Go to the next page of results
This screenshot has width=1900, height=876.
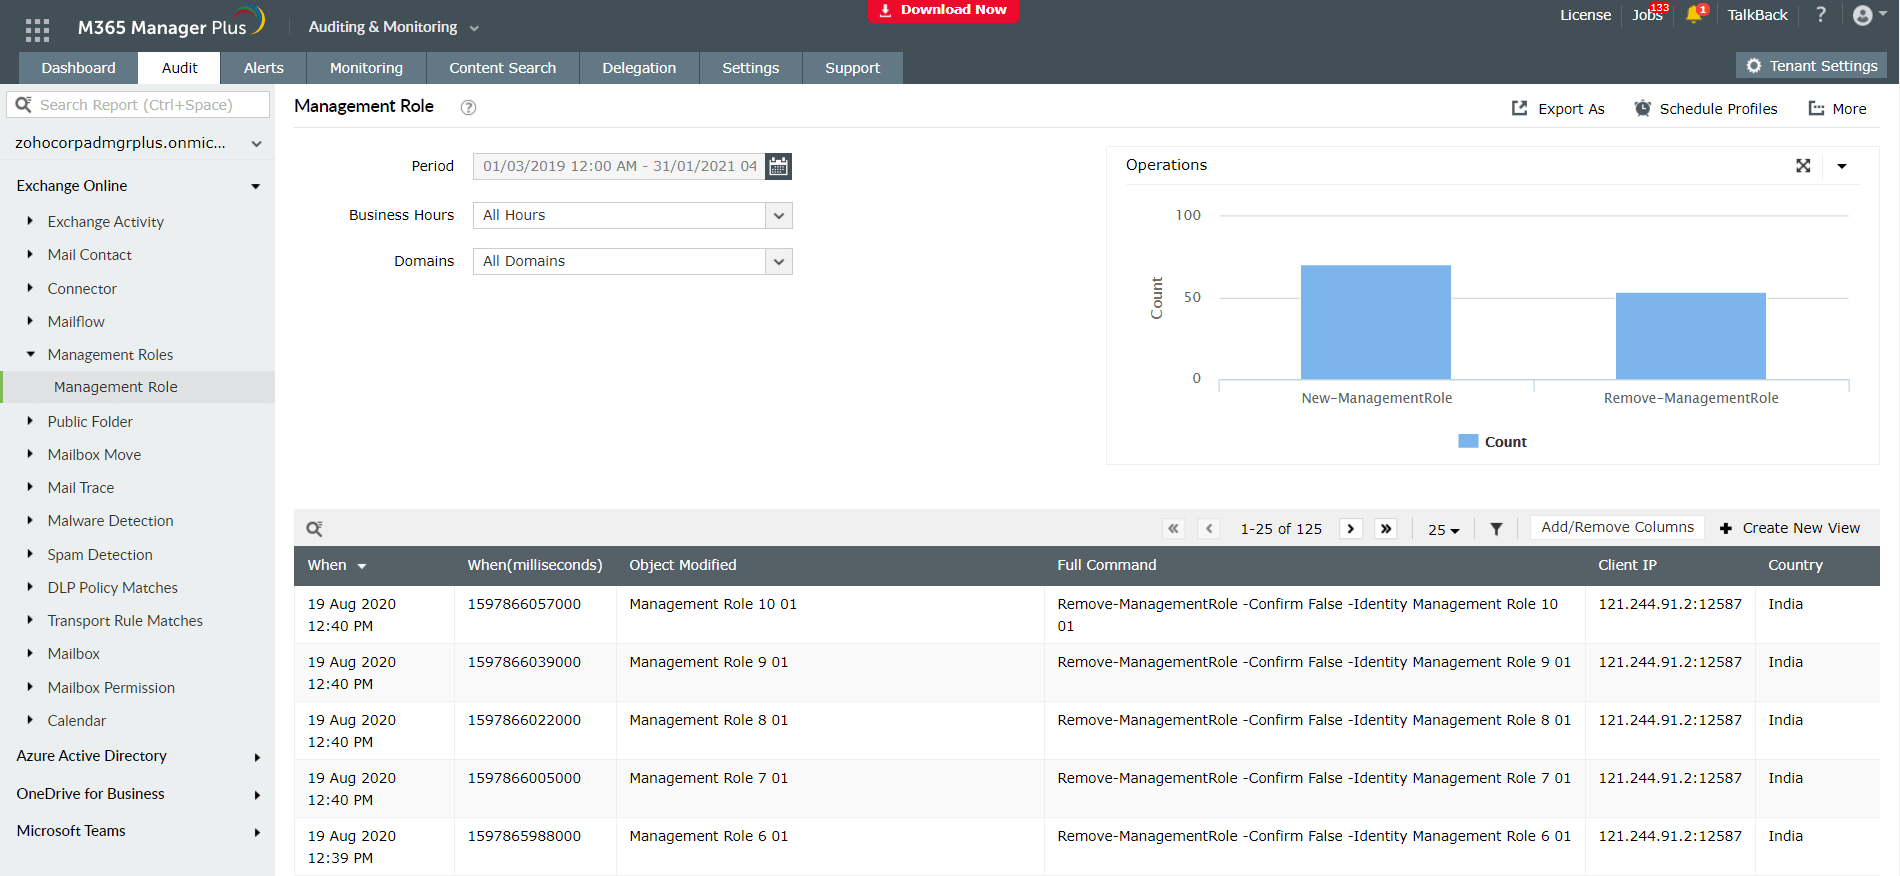pyautogui.click(x=1351, y=528)
